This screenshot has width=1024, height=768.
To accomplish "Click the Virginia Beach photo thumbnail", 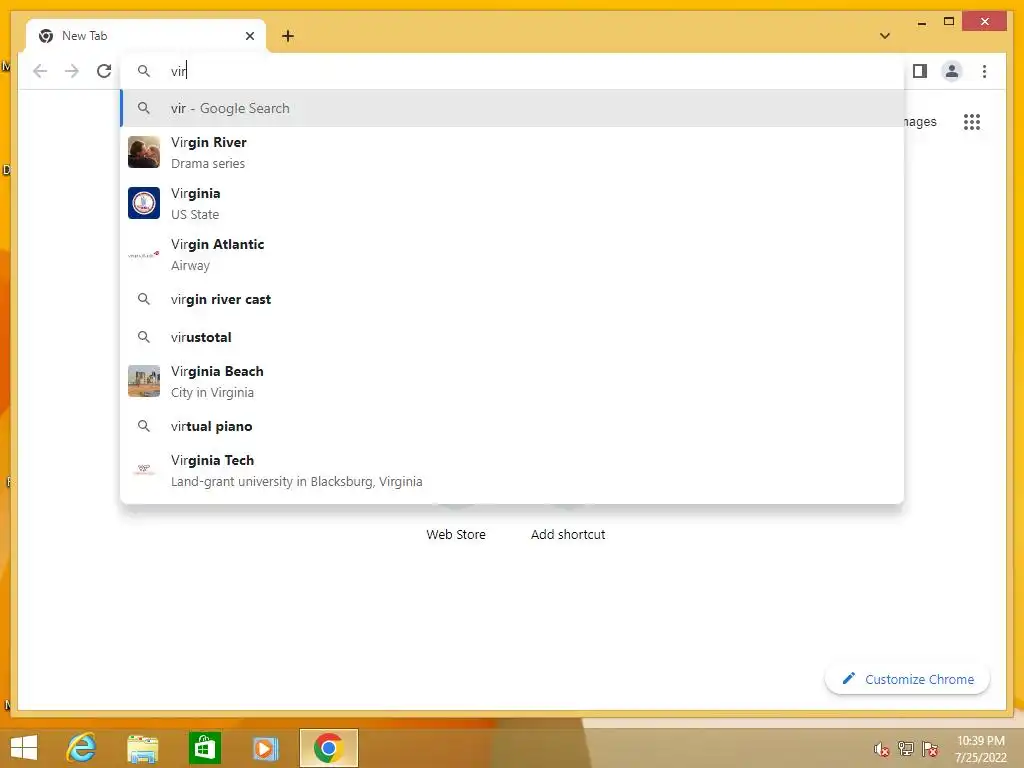I will coord(144,381).
